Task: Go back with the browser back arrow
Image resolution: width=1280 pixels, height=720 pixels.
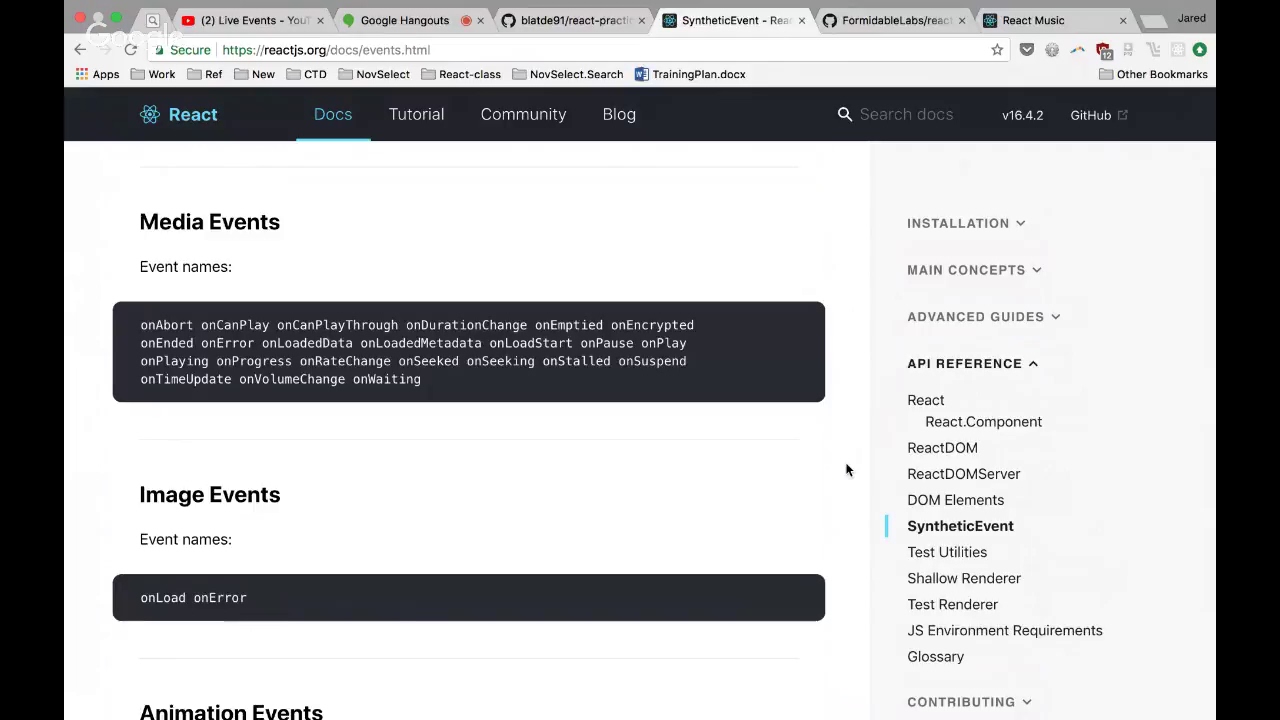Action: pyautogui.click(x=80, y=50)
